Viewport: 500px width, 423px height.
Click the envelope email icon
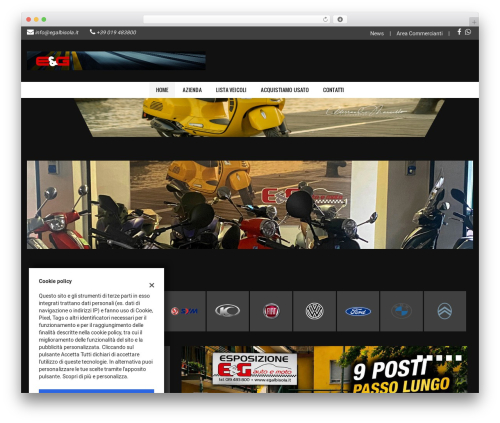click(30, 32)
